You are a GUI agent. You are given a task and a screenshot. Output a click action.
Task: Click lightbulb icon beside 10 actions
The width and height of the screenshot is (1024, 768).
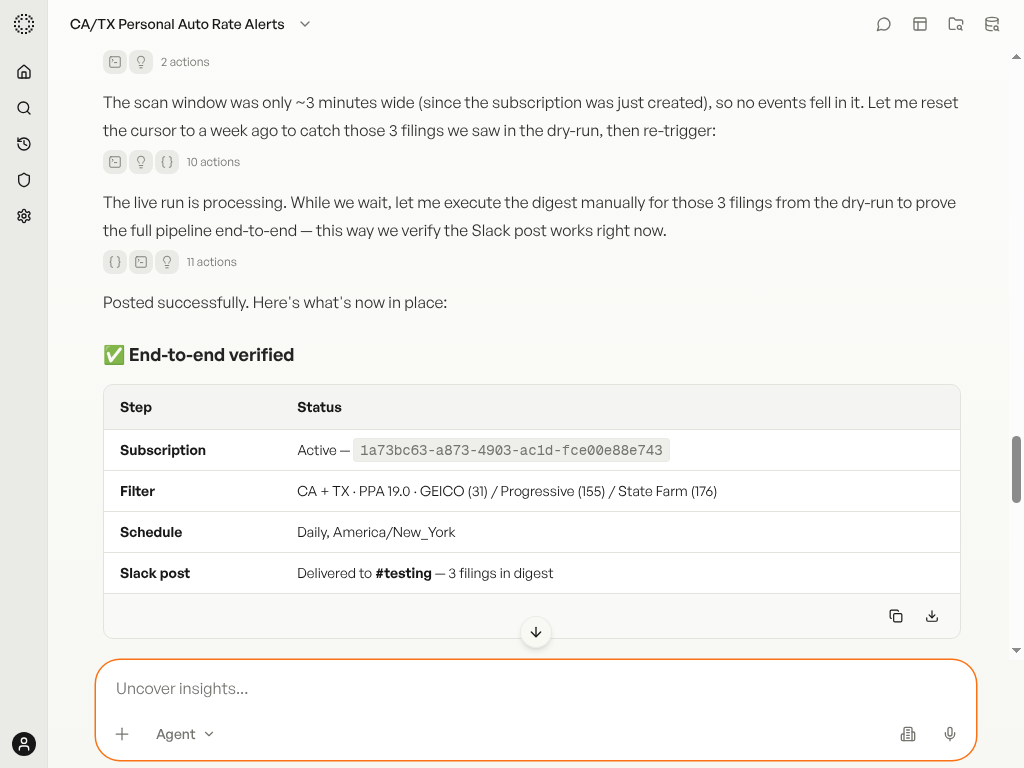141,162
